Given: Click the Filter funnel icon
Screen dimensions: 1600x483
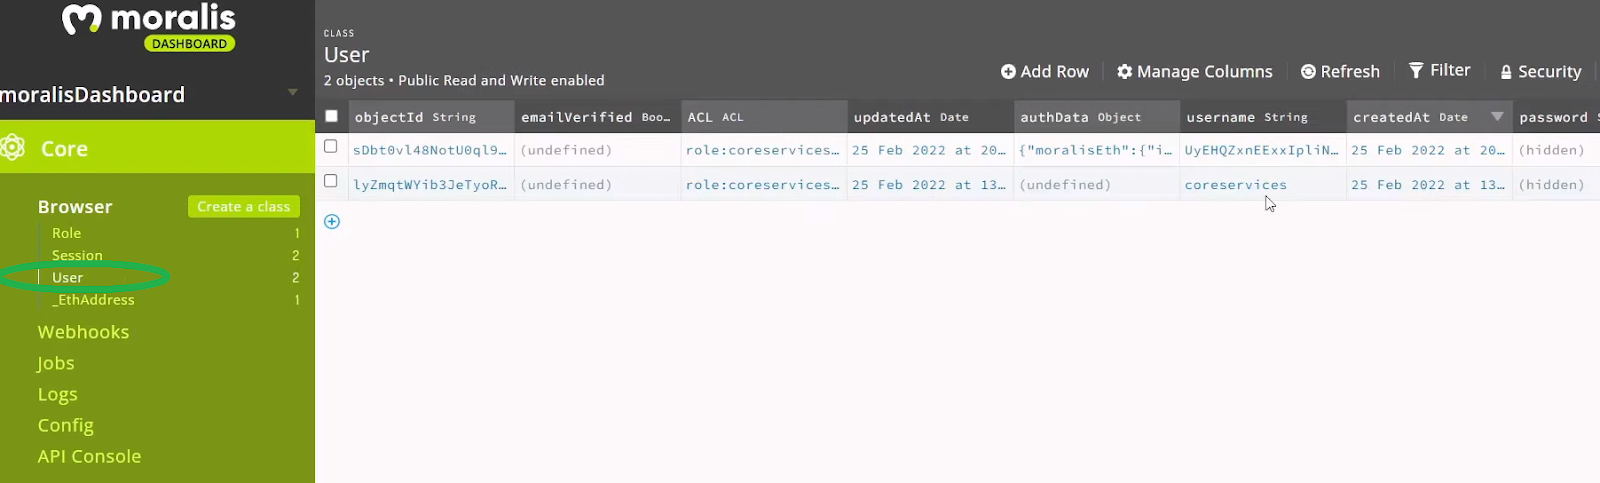Looking at the screenshot, I should 1416,70.
